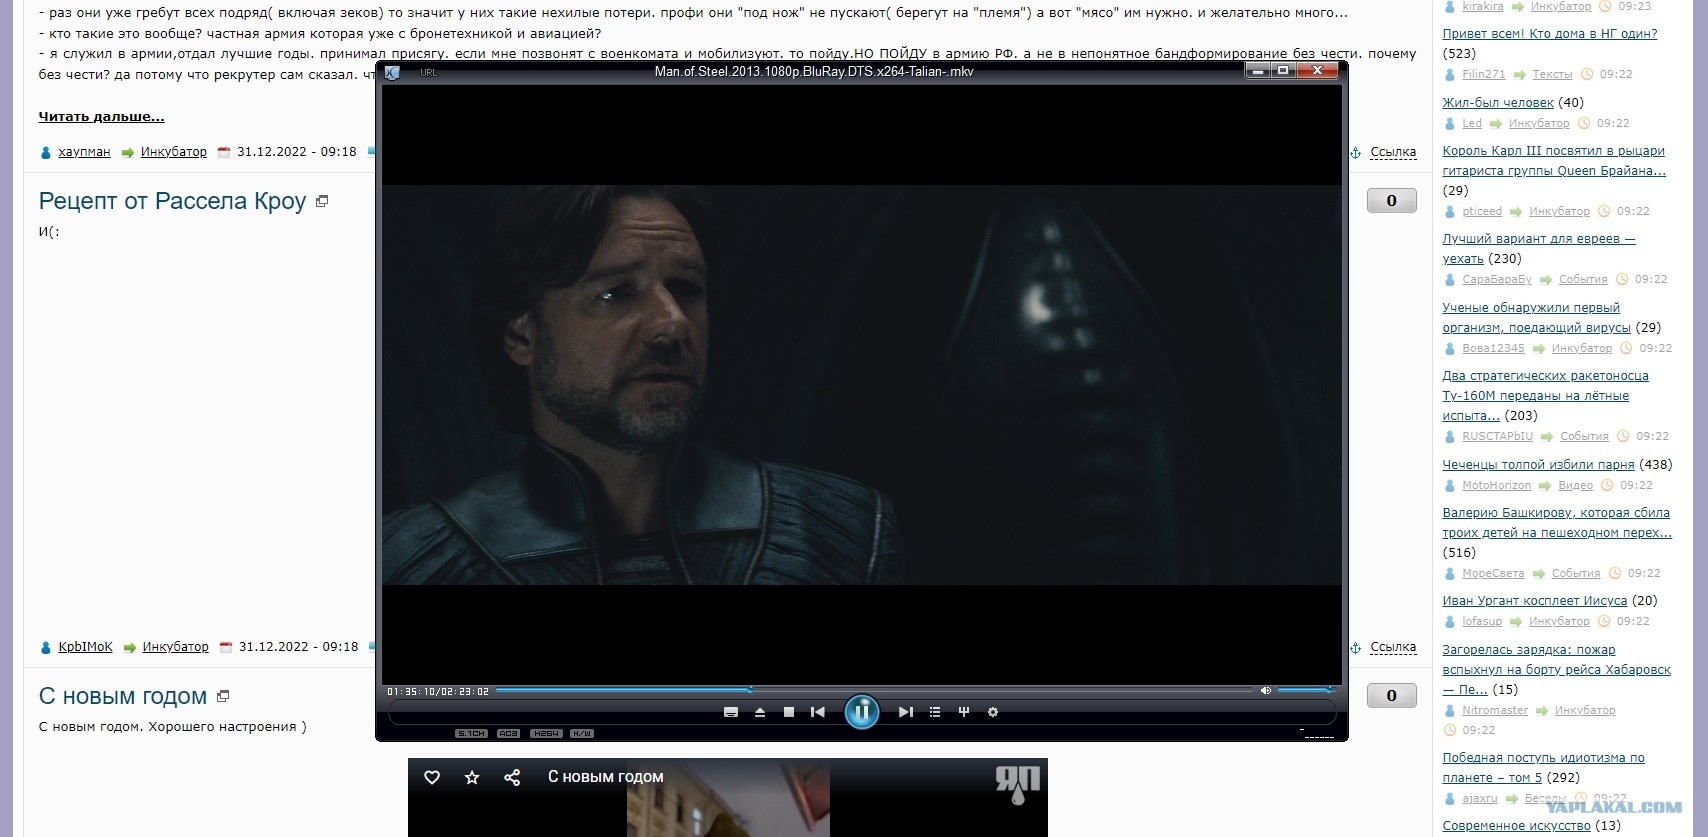Click the URL label in player title bar
Screen dimensions: 1708x837
tap(429, 73)
